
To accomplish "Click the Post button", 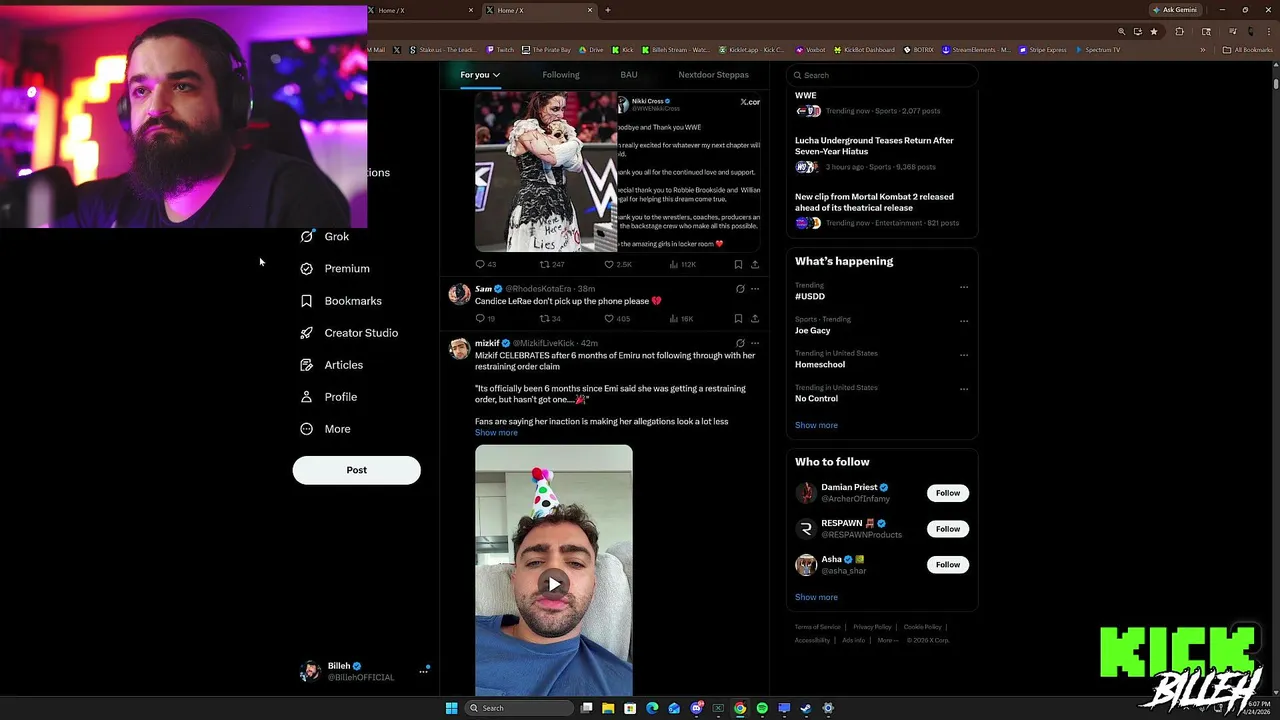I will pos(356,470).
